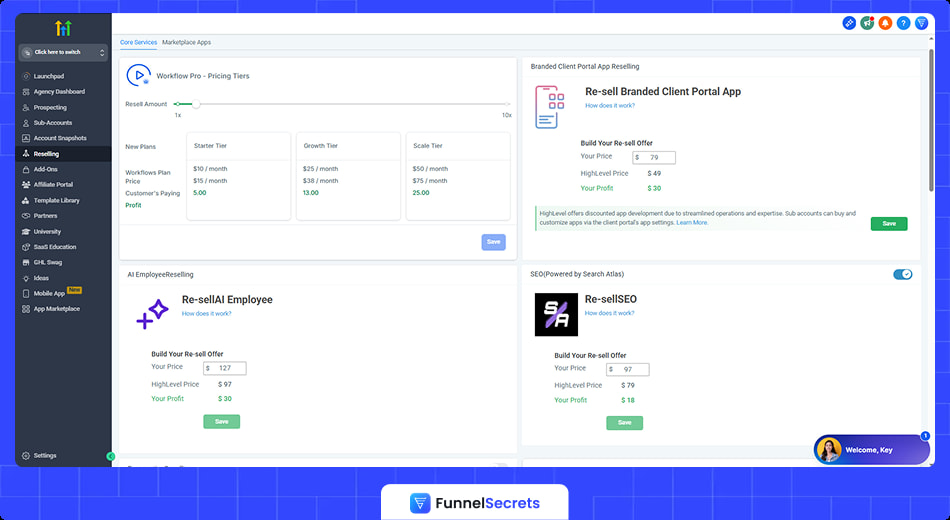Open the 'Welcome, Key' chat widget
The image size is (950, 520).
870,450
